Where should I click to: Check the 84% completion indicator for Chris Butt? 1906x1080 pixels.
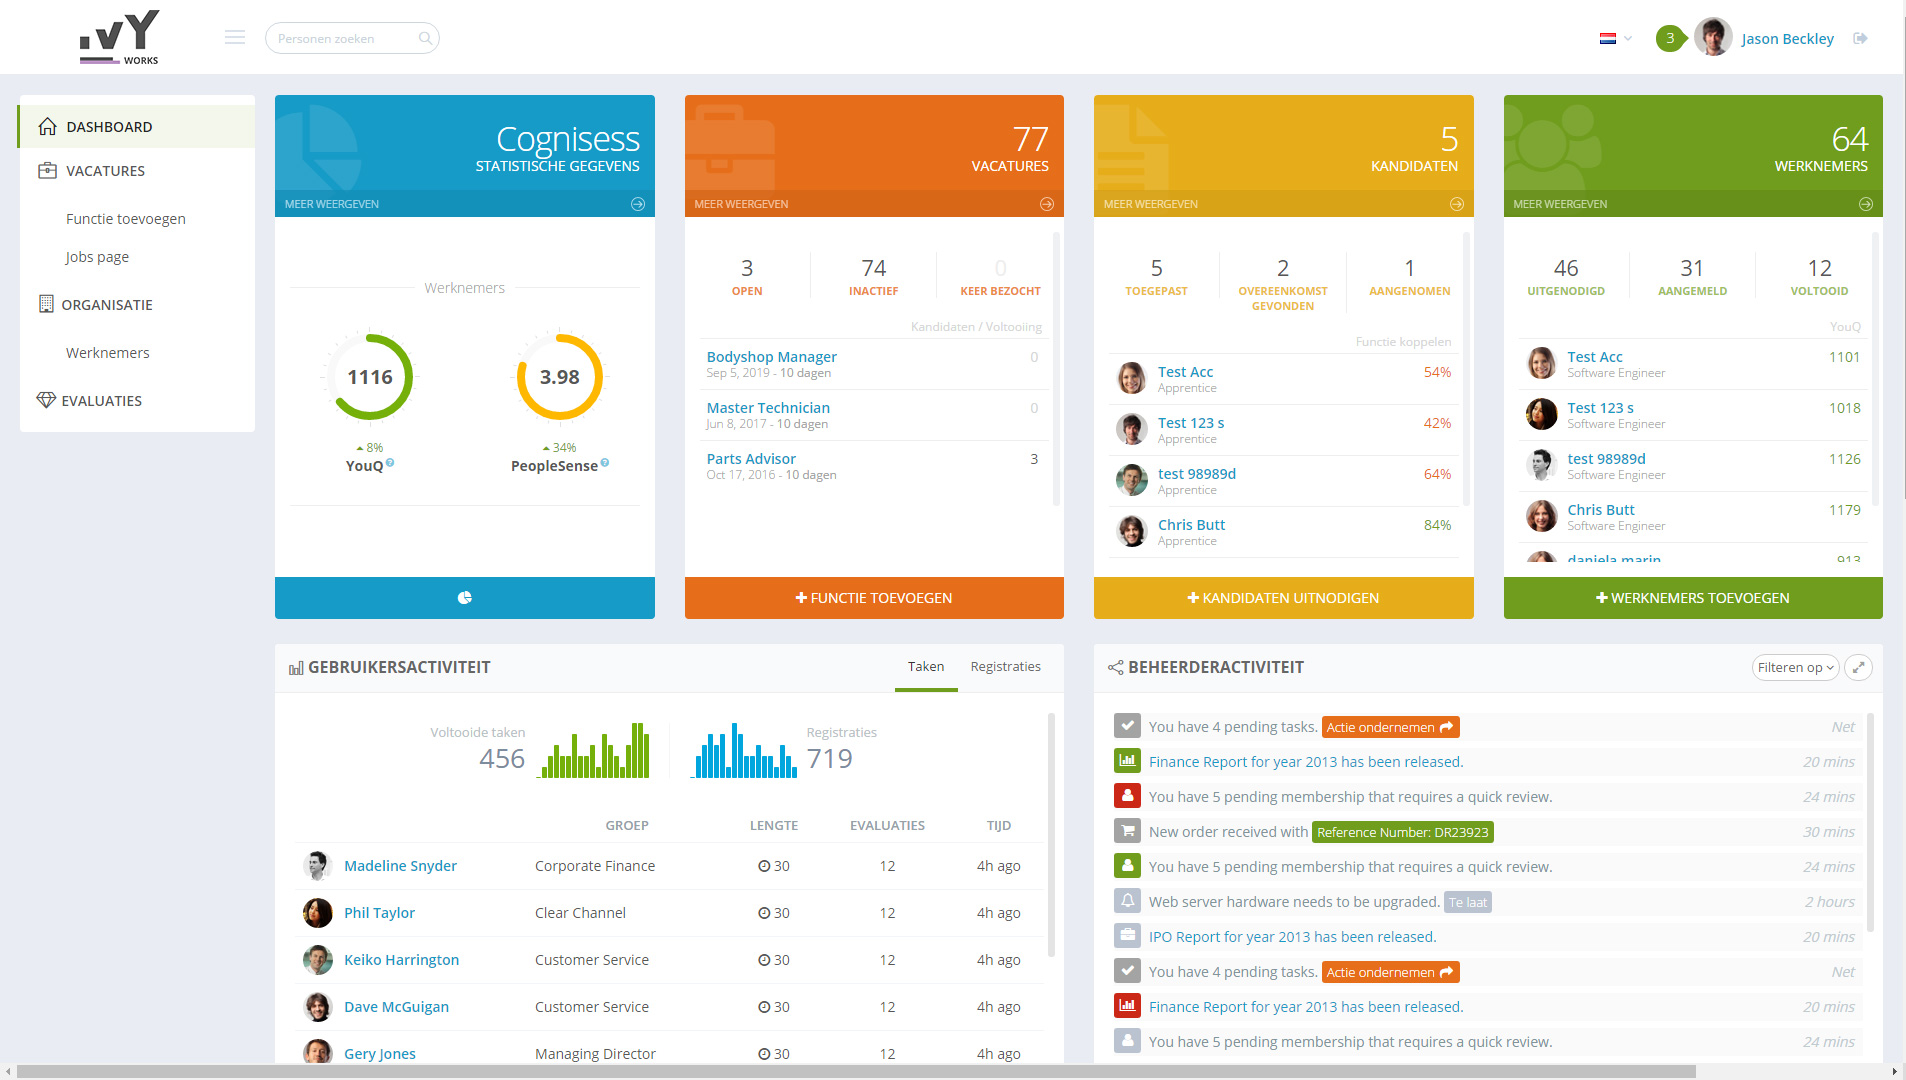tap(1438, 524)
